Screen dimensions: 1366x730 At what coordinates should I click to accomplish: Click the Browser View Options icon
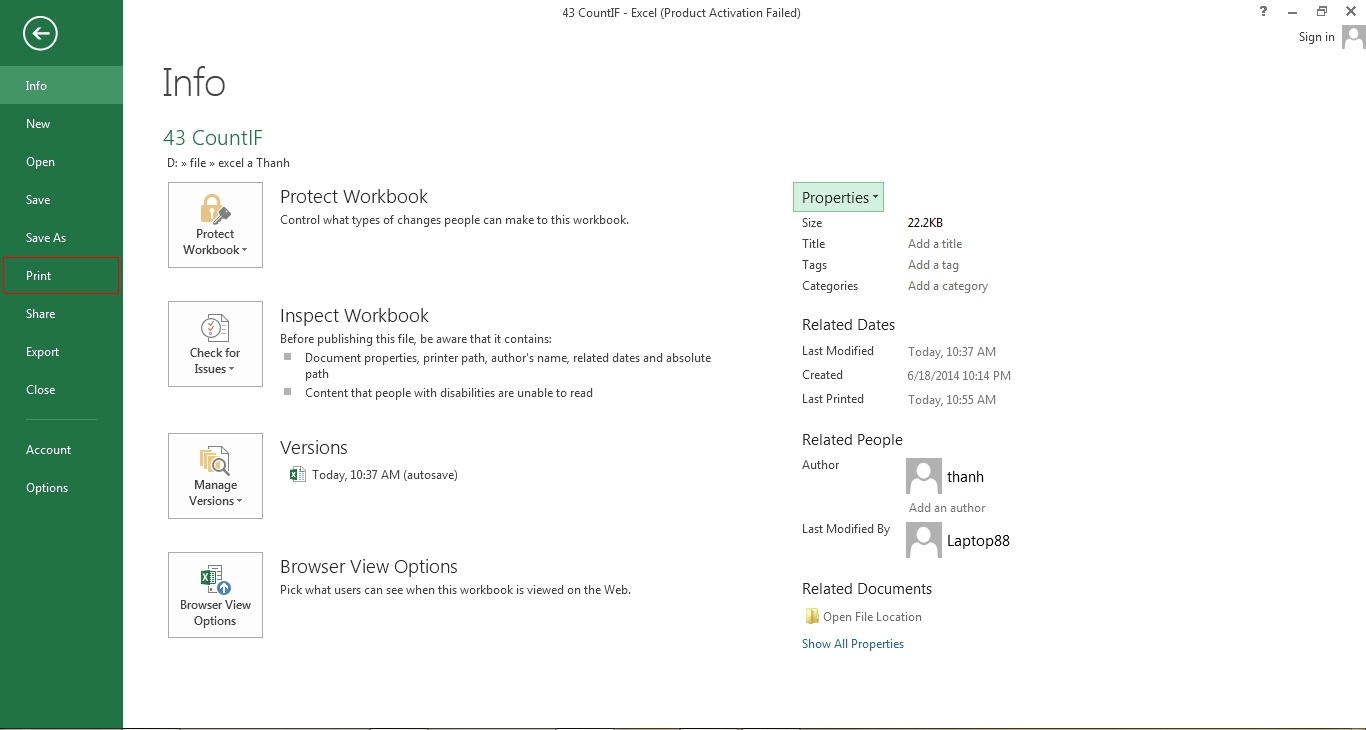tap(215, 594)
